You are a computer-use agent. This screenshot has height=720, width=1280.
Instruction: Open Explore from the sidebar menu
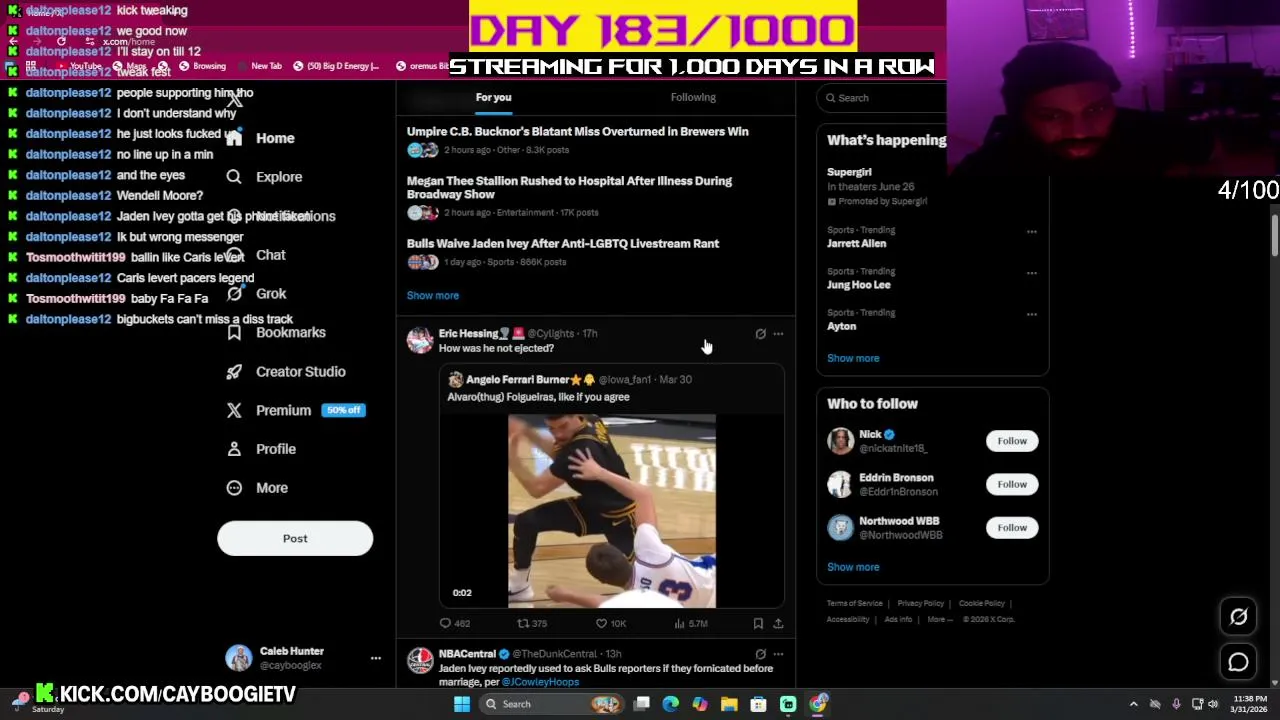(x=279, y=177)
